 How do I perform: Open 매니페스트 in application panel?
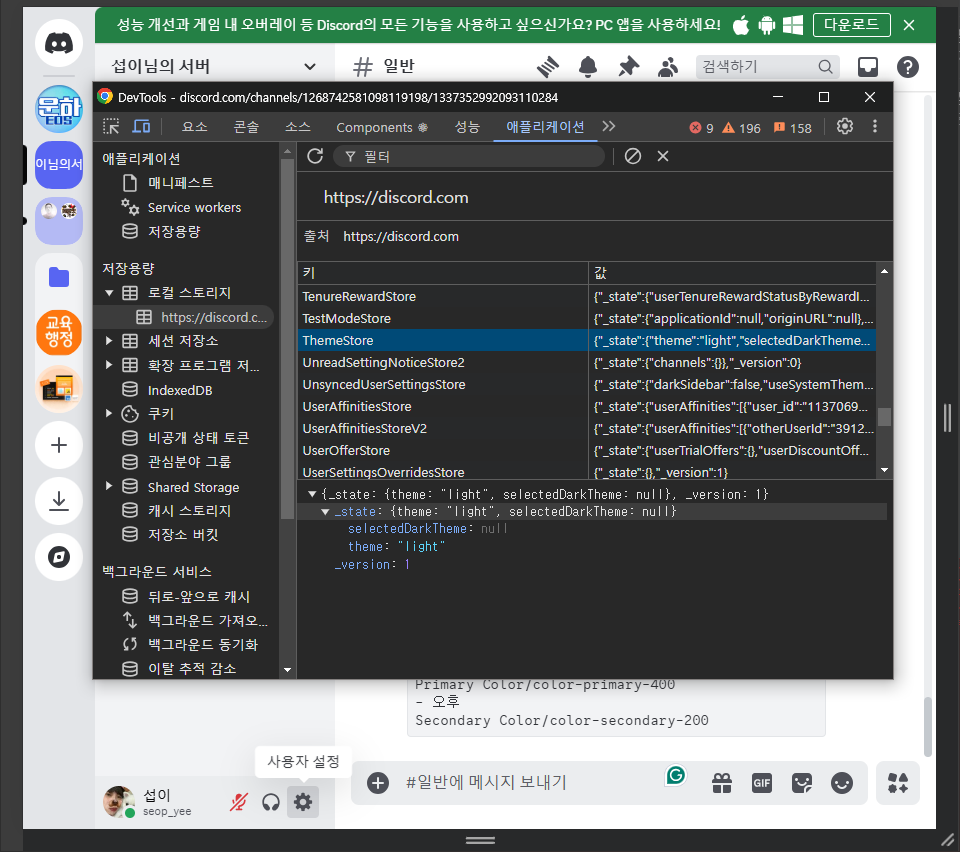[181, 182]
